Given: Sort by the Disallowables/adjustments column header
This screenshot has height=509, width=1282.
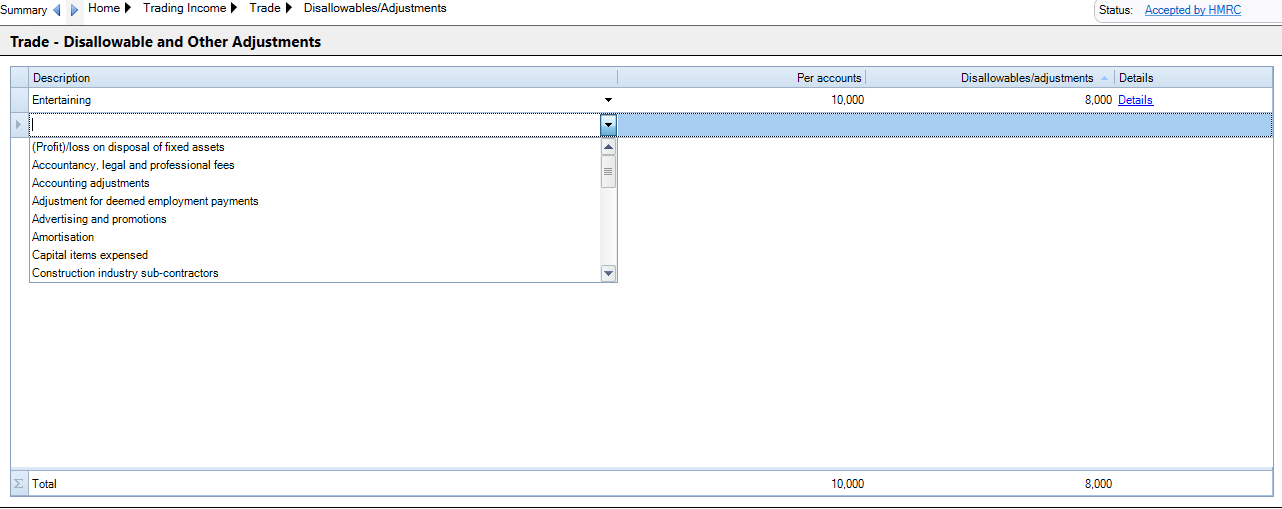Looking at the screenshot, I should coord(990,78).
